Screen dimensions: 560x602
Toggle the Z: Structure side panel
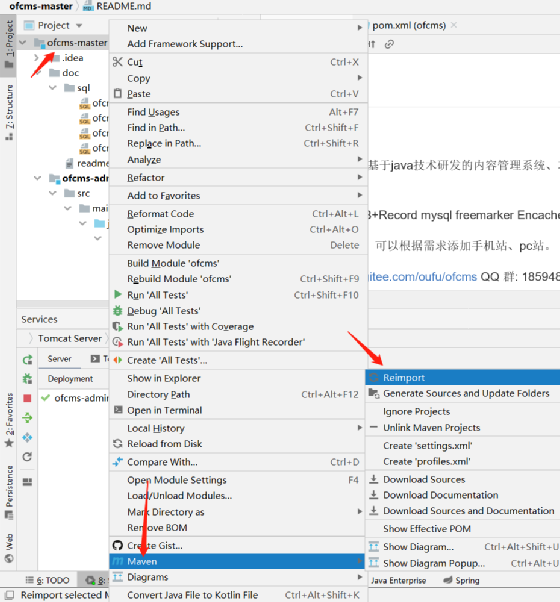click(x=8, y=112)
